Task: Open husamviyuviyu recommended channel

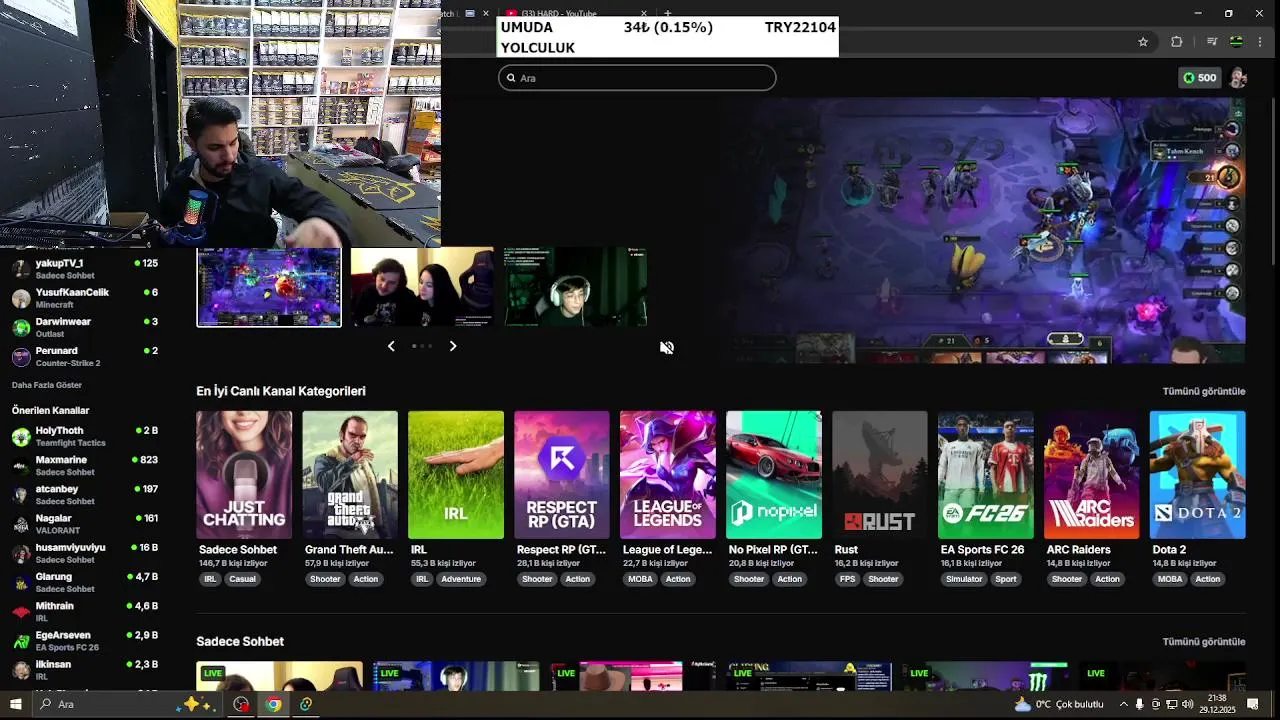Action: [x=85, y=553]
